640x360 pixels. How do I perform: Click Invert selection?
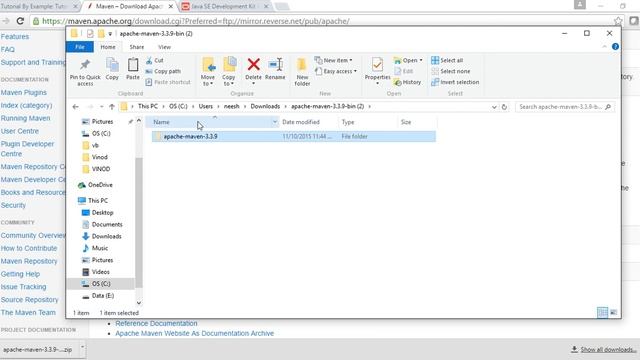[x=455, y=82]
